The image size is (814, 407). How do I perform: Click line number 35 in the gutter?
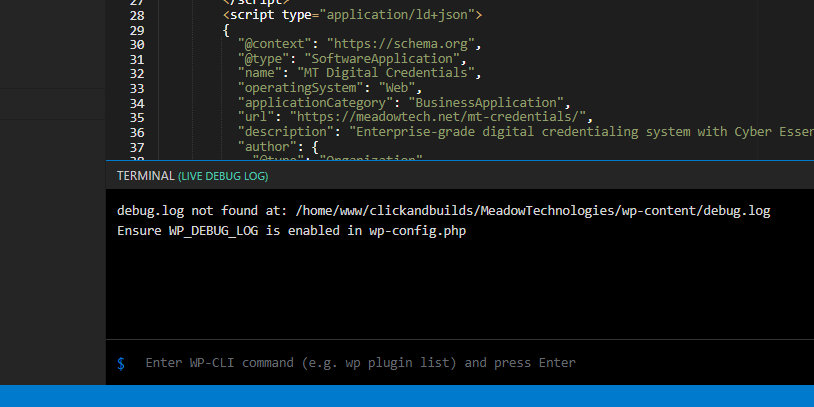pyautogui.click(x=137, y=117)
